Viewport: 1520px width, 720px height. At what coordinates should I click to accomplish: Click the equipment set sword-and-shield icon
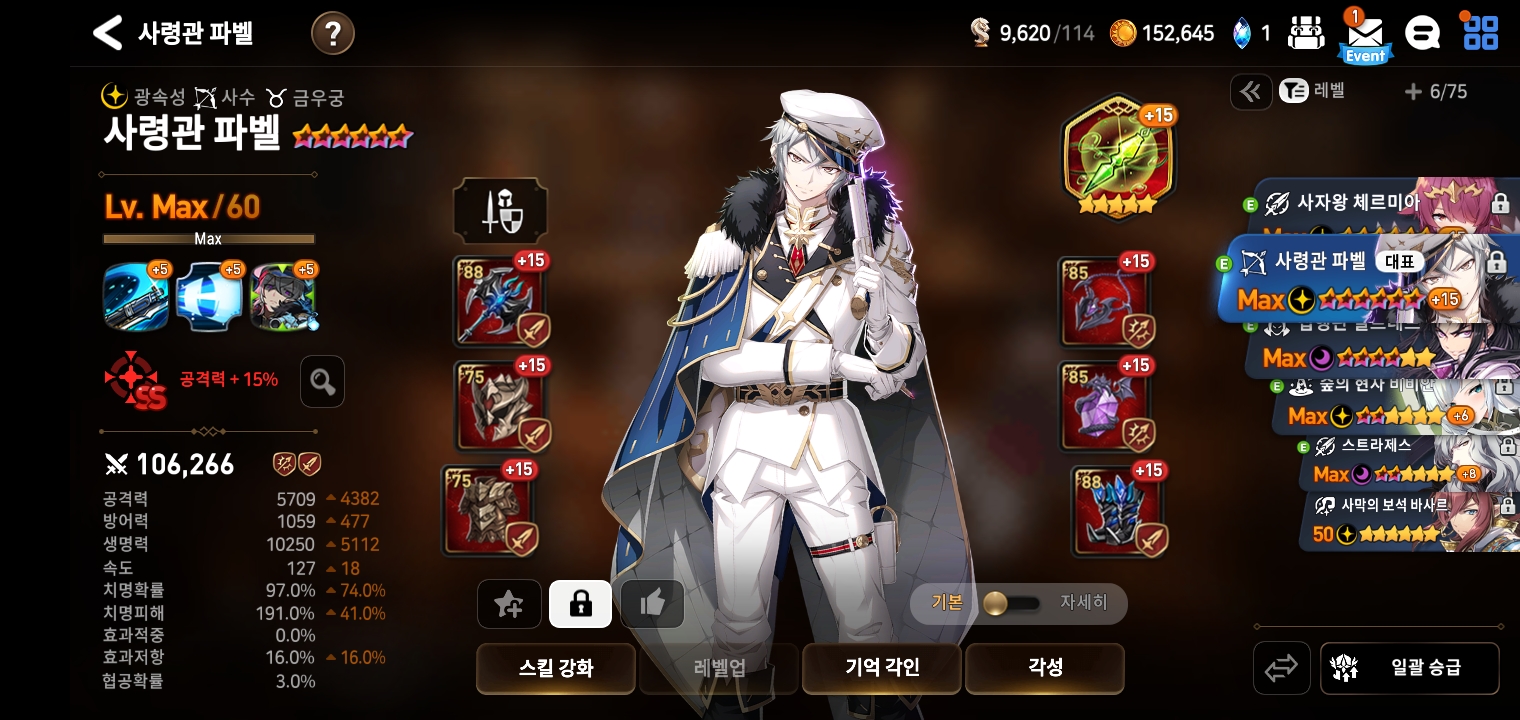[x=500, y=211]
